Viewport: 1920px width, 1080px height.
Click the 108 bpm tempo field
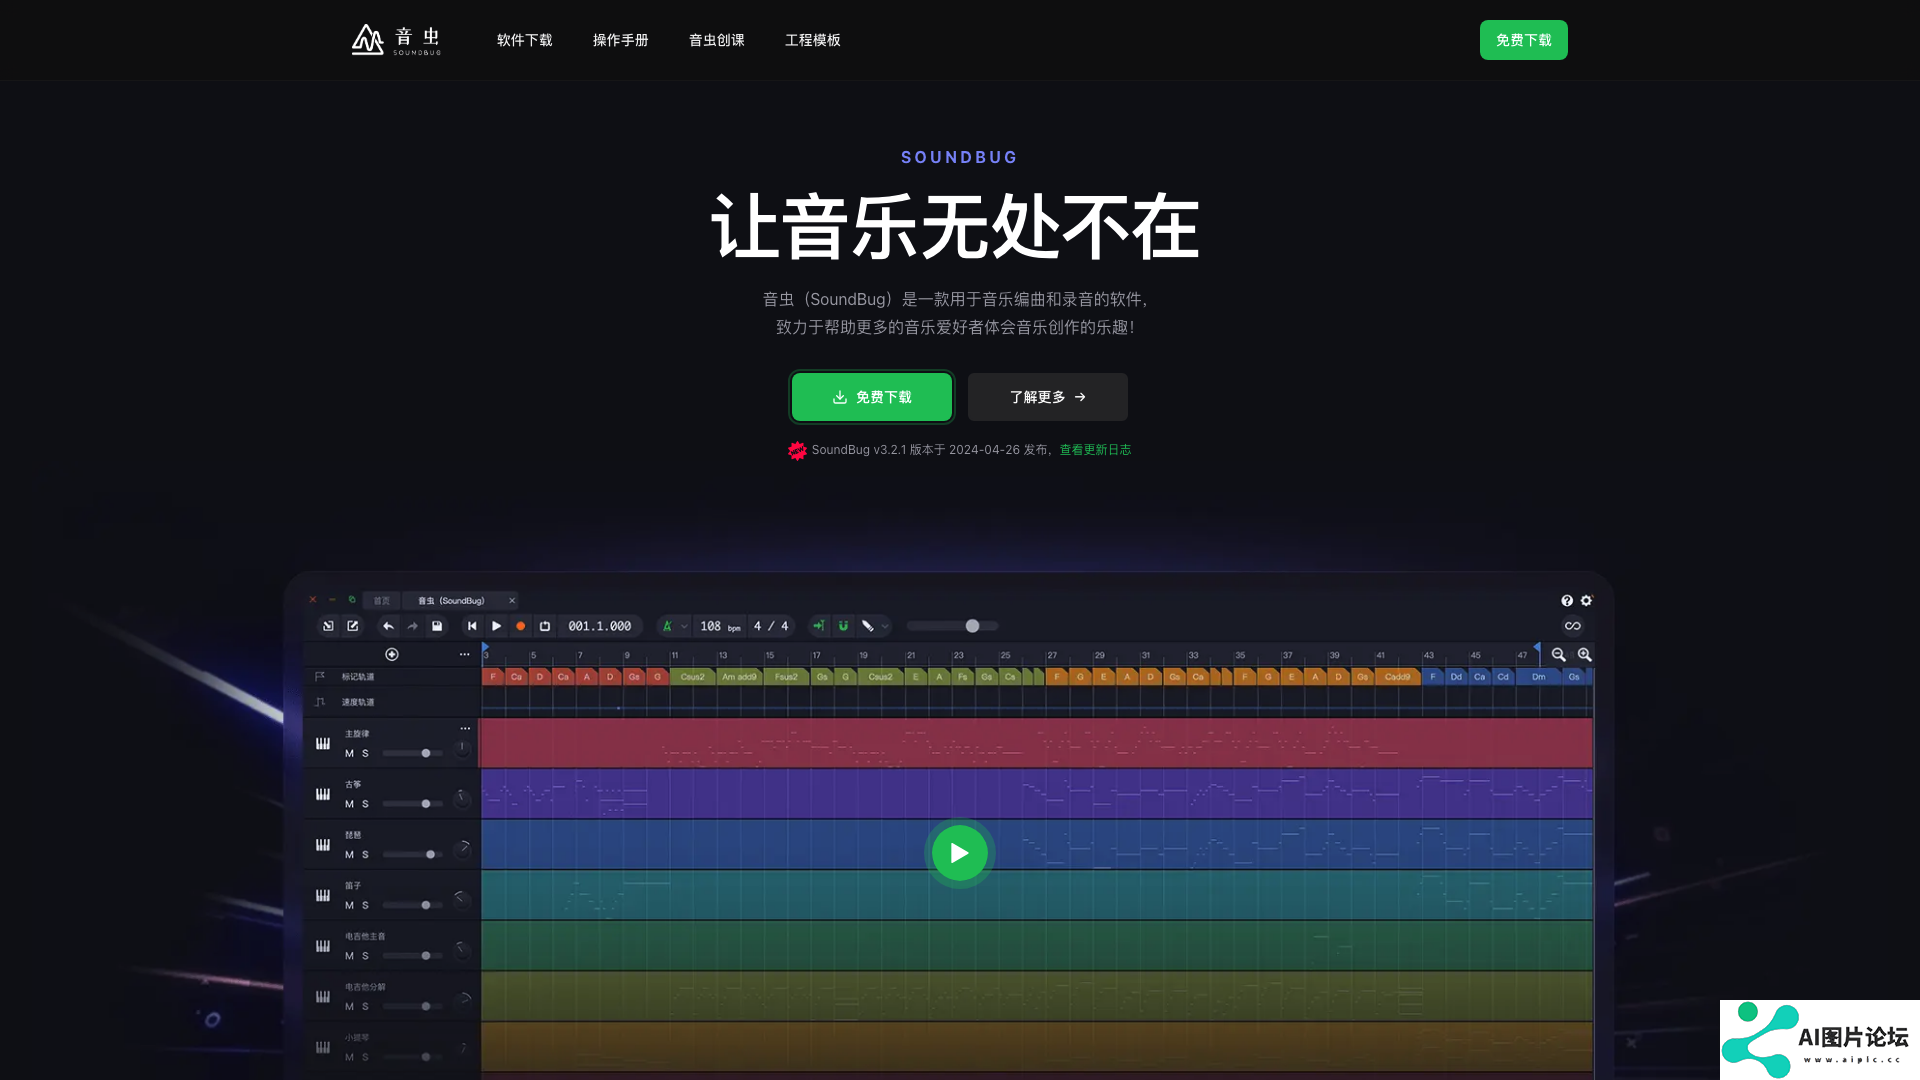(720, 626)
